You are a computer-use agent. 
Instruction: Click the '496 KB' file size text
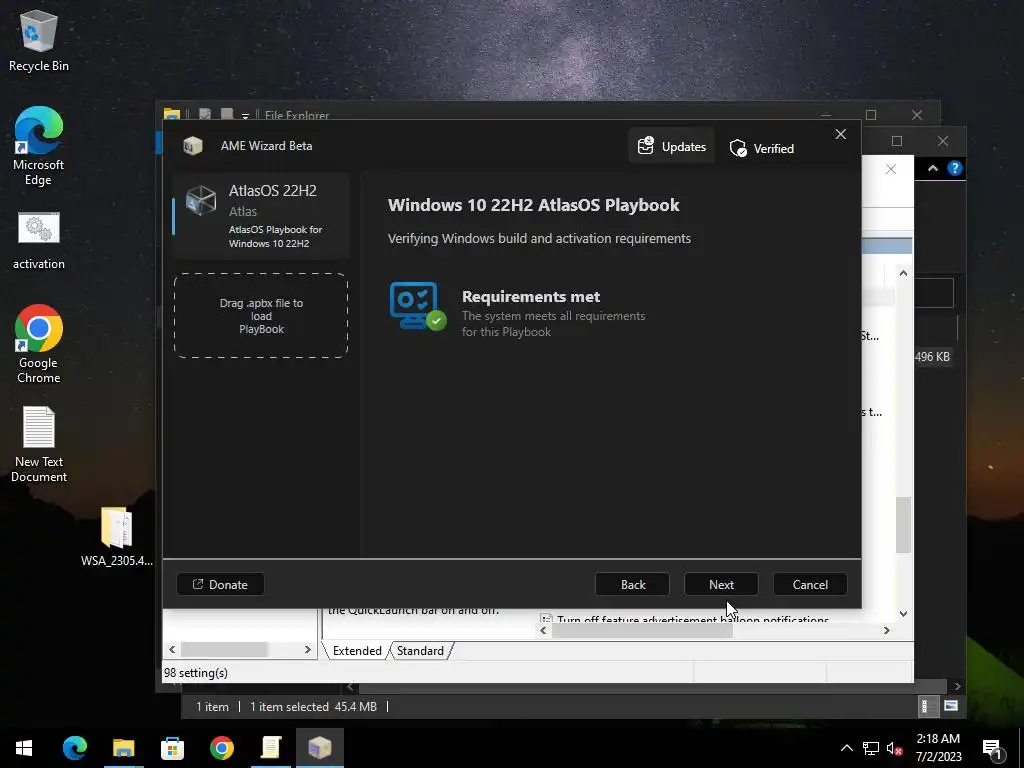pos(932,357)
